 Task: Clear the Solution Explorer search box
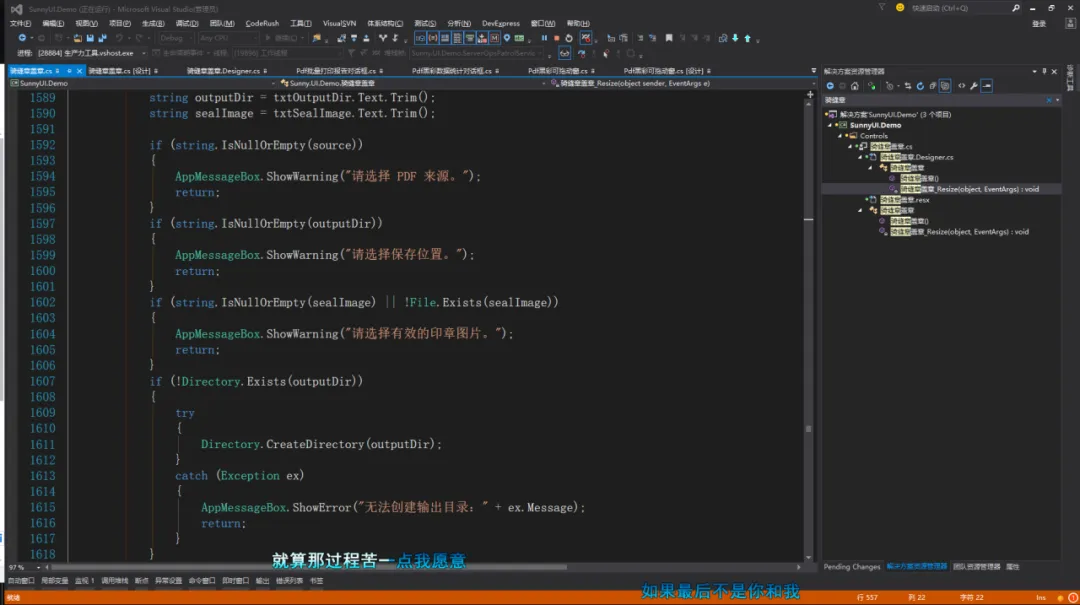click(x=1049, y=101)
